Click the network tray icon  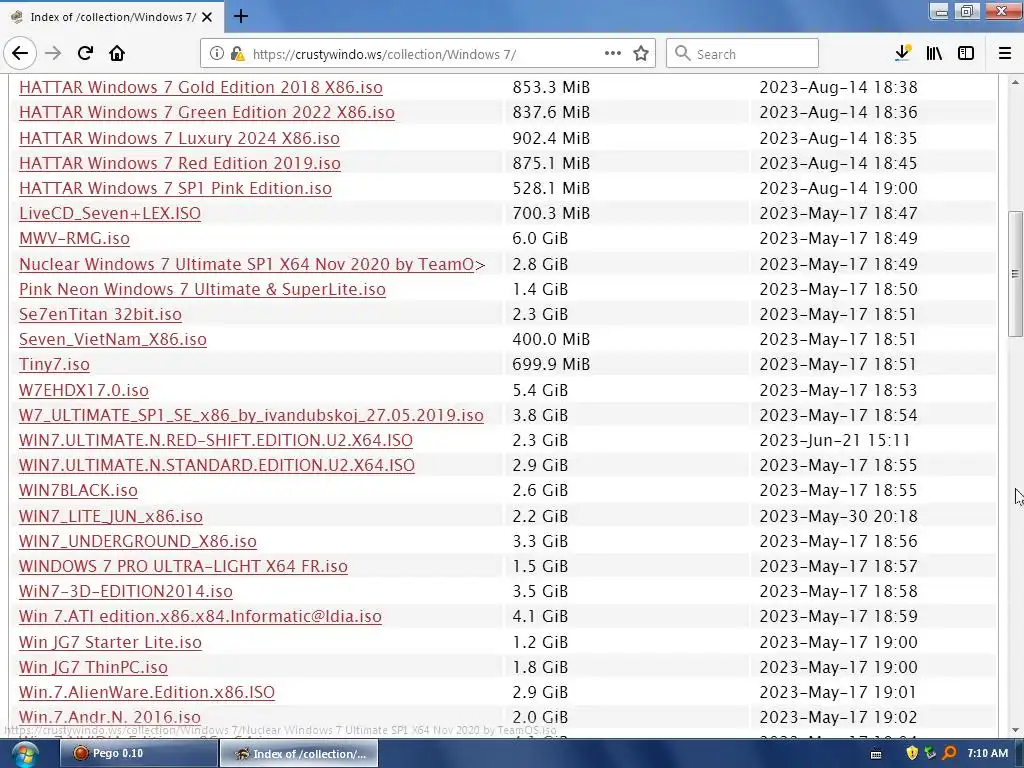[930, 754]
